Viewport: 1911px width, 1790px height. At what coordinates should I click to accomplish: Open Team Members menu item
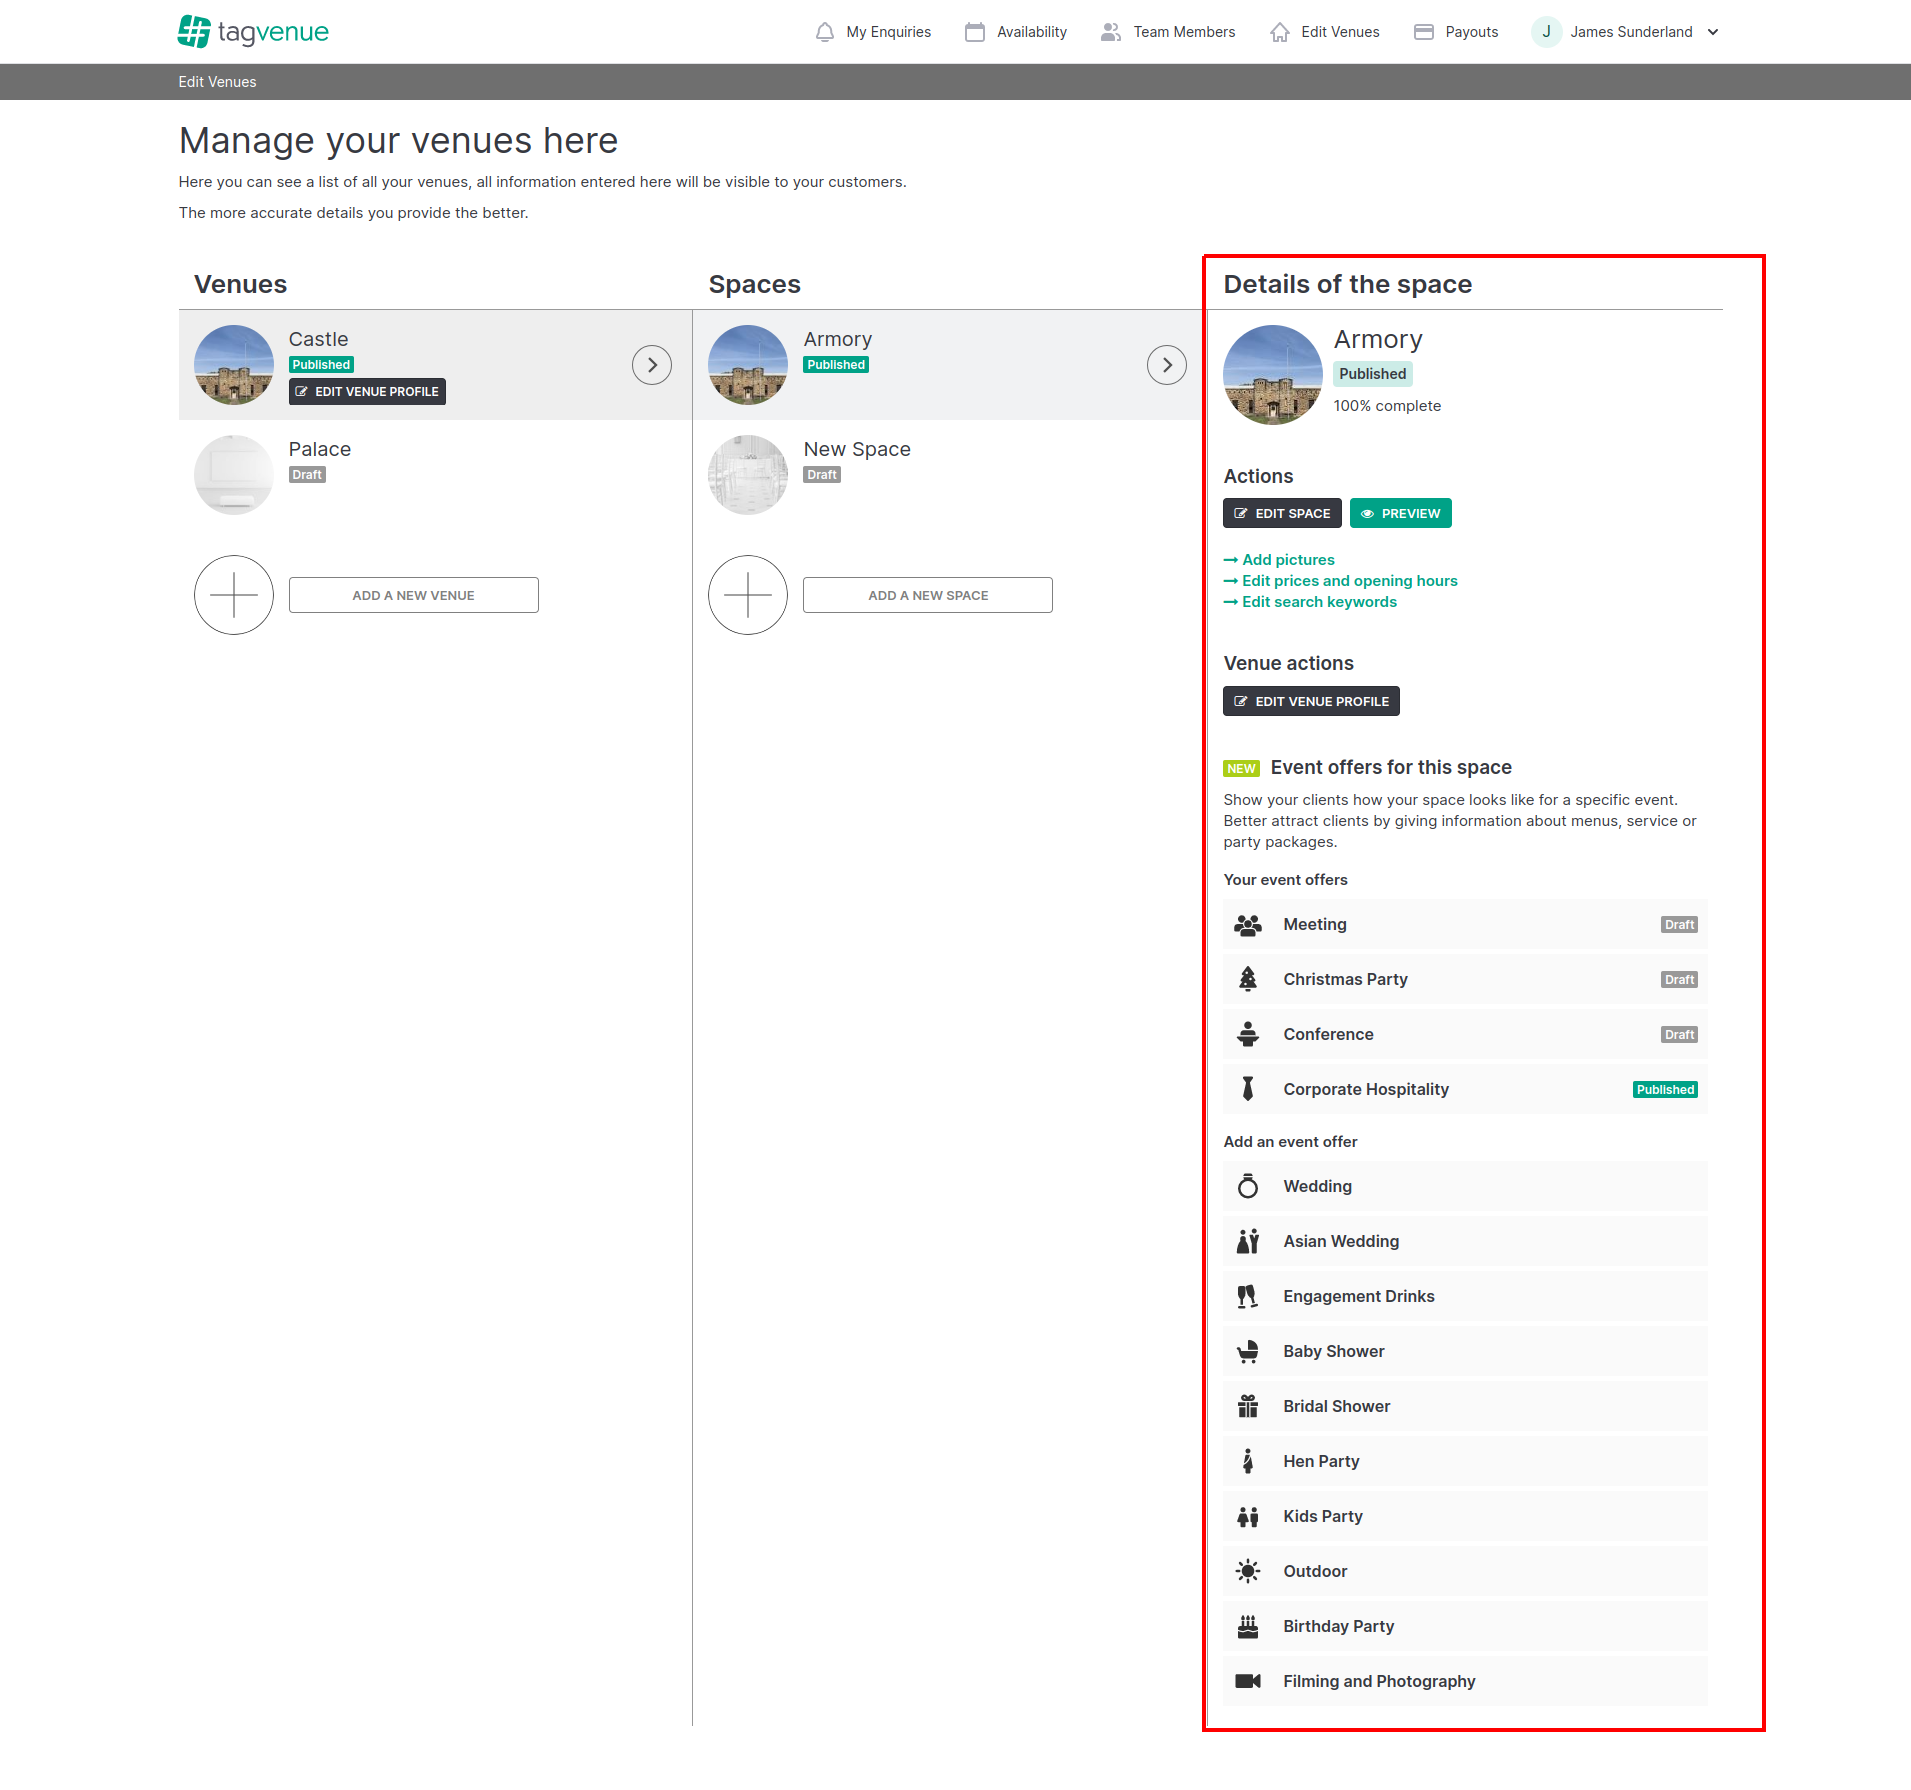[x=1168, y=32]
